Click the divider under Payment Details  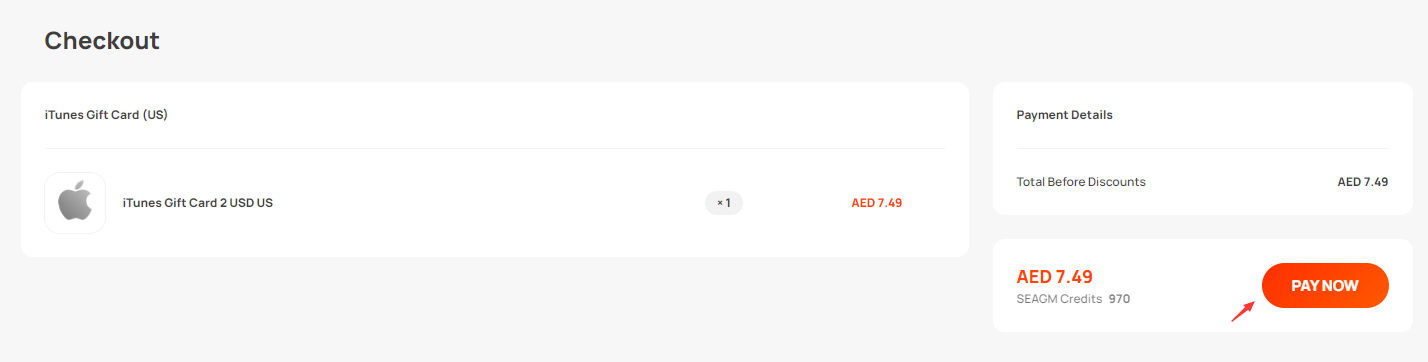(1203, 148)
